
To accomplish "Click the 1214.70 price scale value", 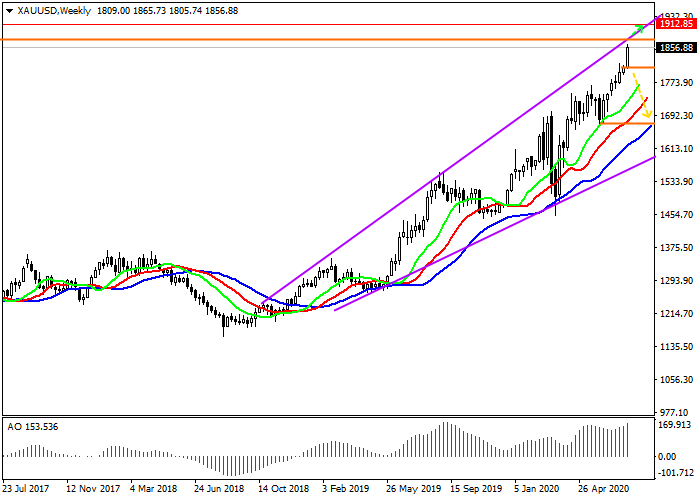I will [677, 314].
